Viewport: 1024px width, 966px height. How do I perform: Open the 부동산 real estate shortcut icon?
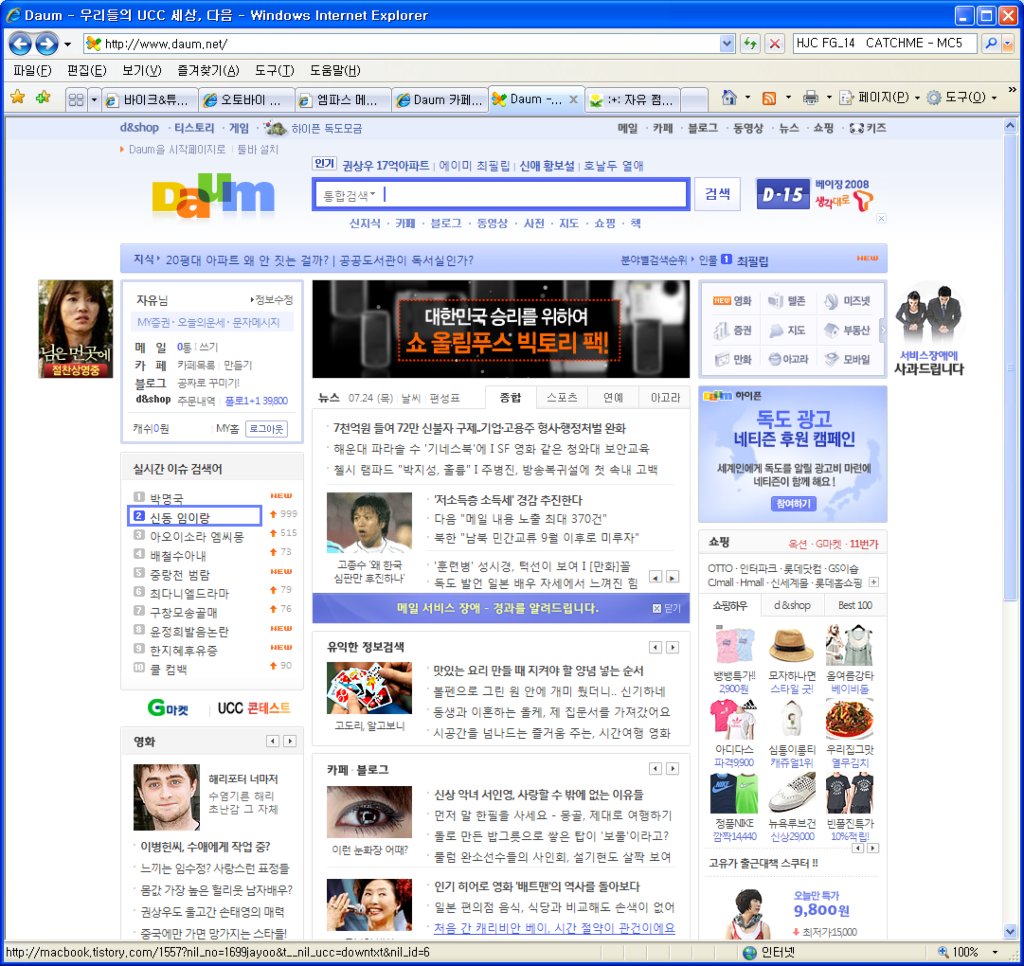(x=847, y=330)
